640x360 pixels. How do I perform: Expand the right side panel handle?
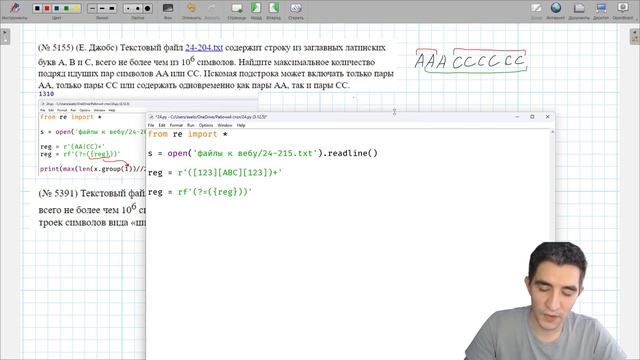[634, 37]
